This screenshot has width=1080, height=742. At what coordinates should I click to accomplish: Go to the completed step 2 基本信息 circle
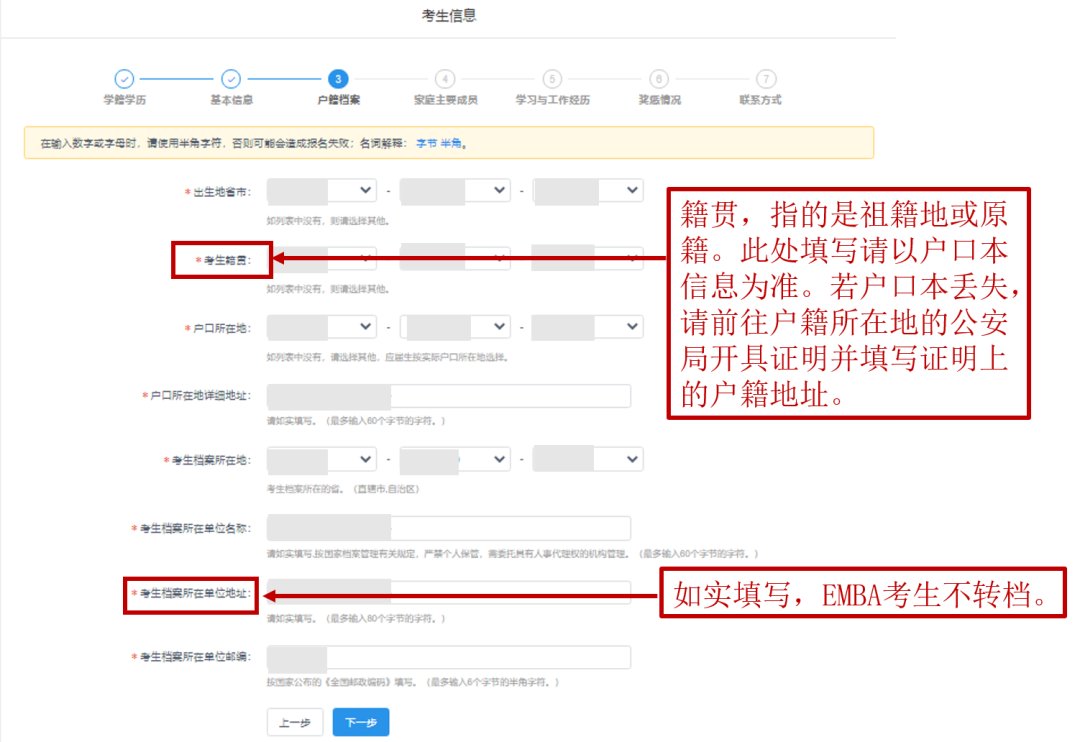coord(231,79)
